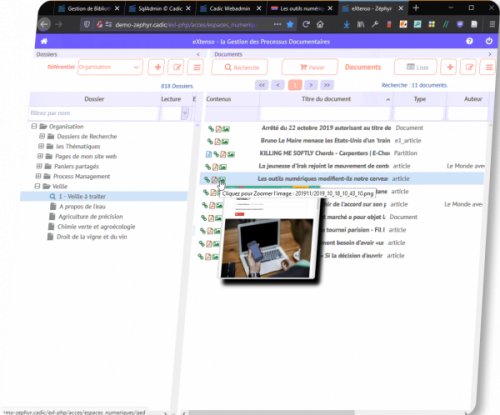Open Firefox application menu
The height and width of the screenshot is (415, 500).
pyautogui.click(x=492, y=24)
